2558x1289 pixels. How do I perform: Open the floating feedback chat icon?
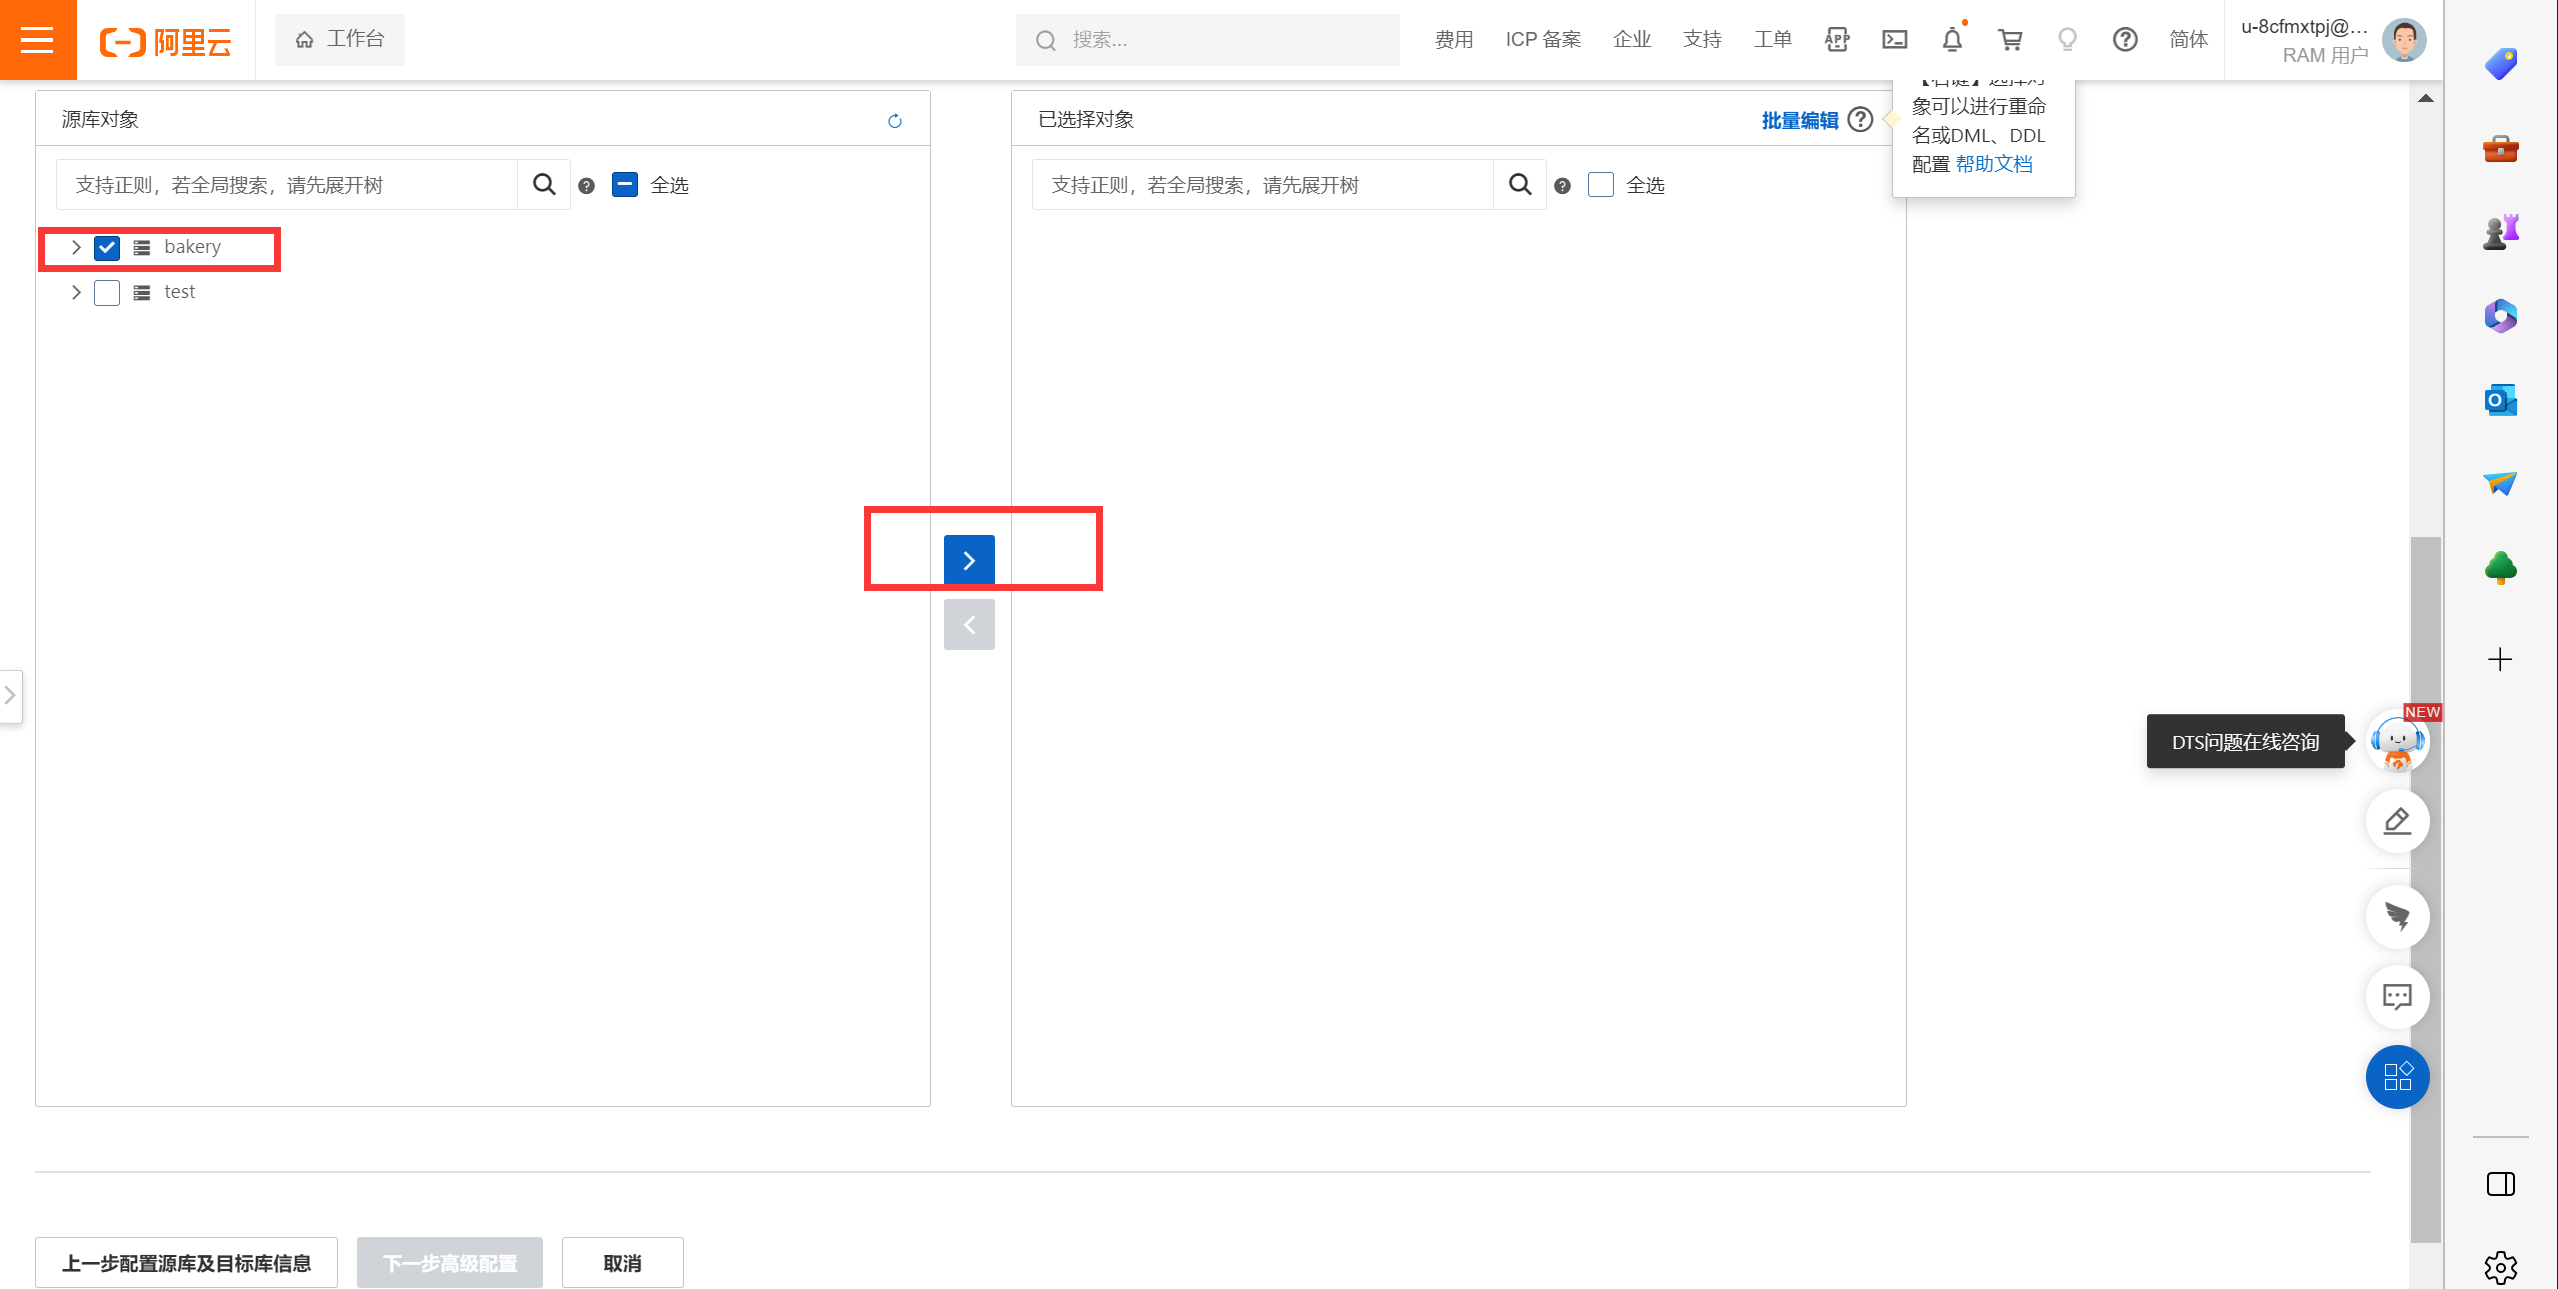(x=2398, y=996)
